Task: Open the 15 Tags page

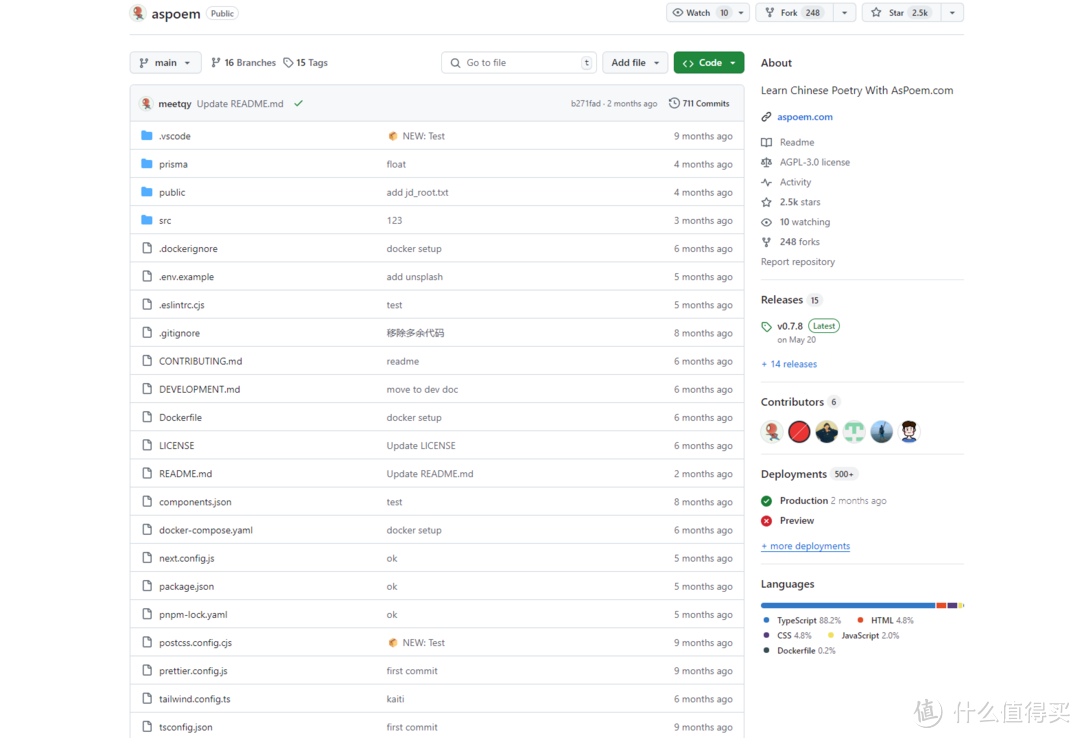Action: click(306, 63)
